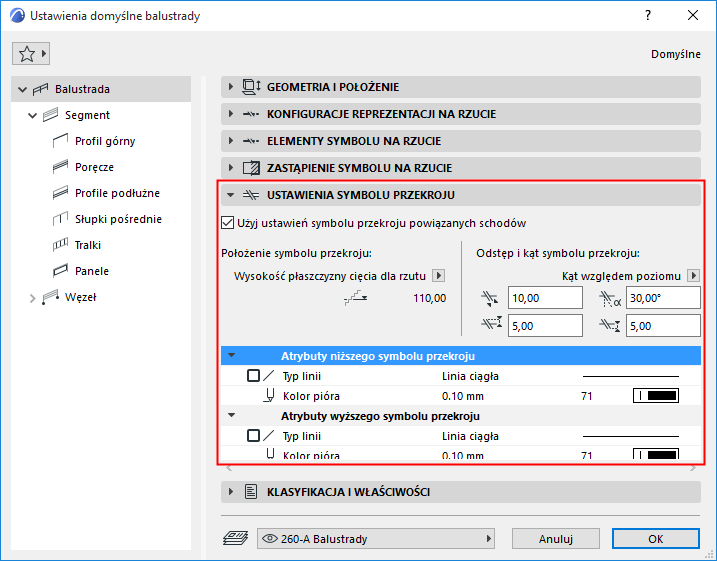Toggle lower symbol Typ linii checkbox

[x=253, y=376]
